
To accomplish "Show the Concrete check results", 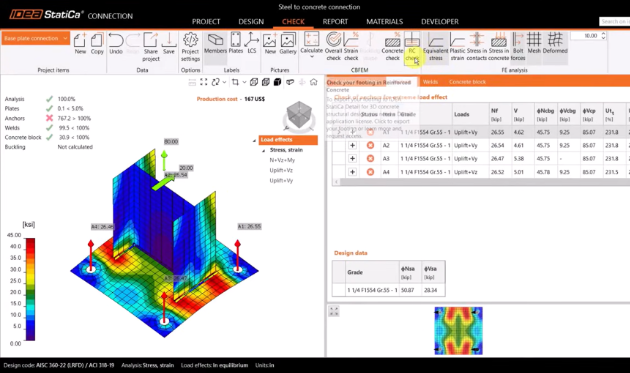I will point(392,47).
